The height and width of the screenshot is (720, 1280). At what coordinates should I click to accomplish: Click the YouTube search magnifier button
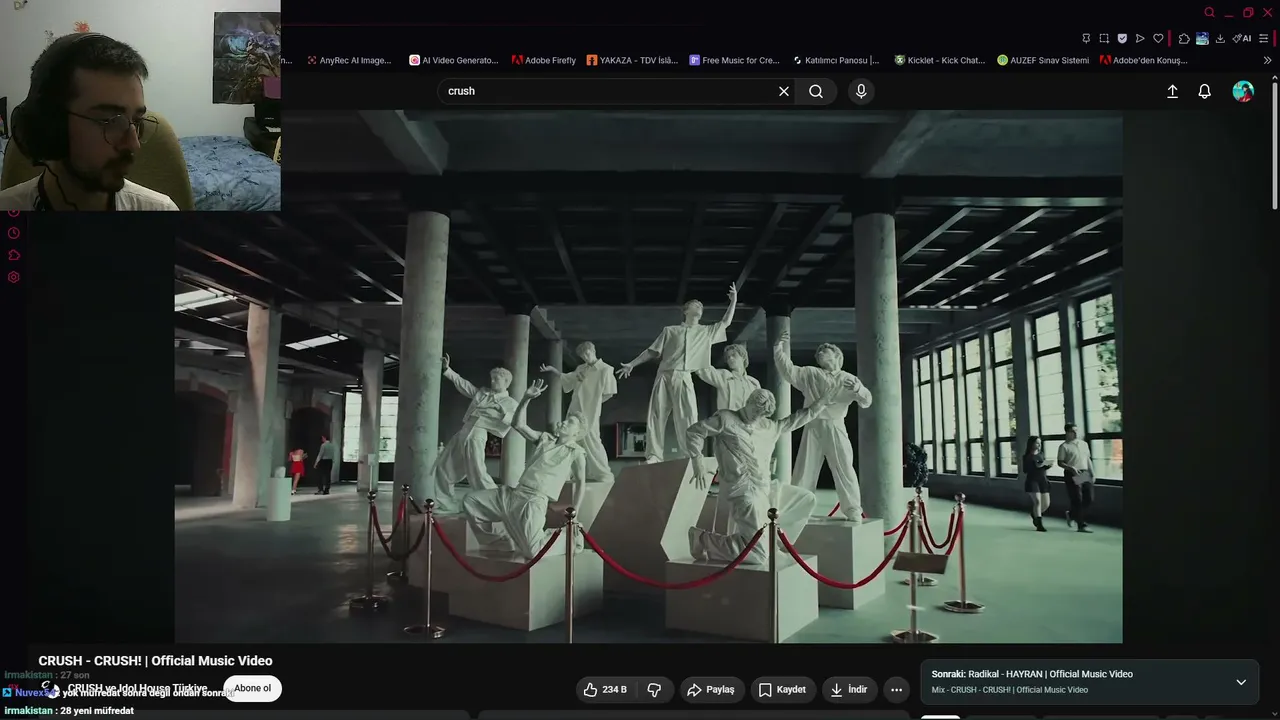click(x=816, y=91)
